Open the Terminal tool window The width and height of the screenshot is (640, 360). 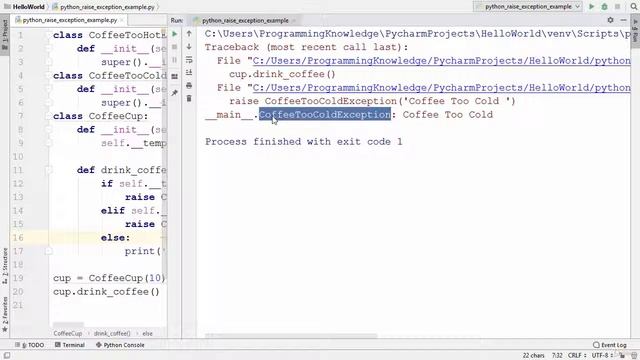click(x=70, y=345)
